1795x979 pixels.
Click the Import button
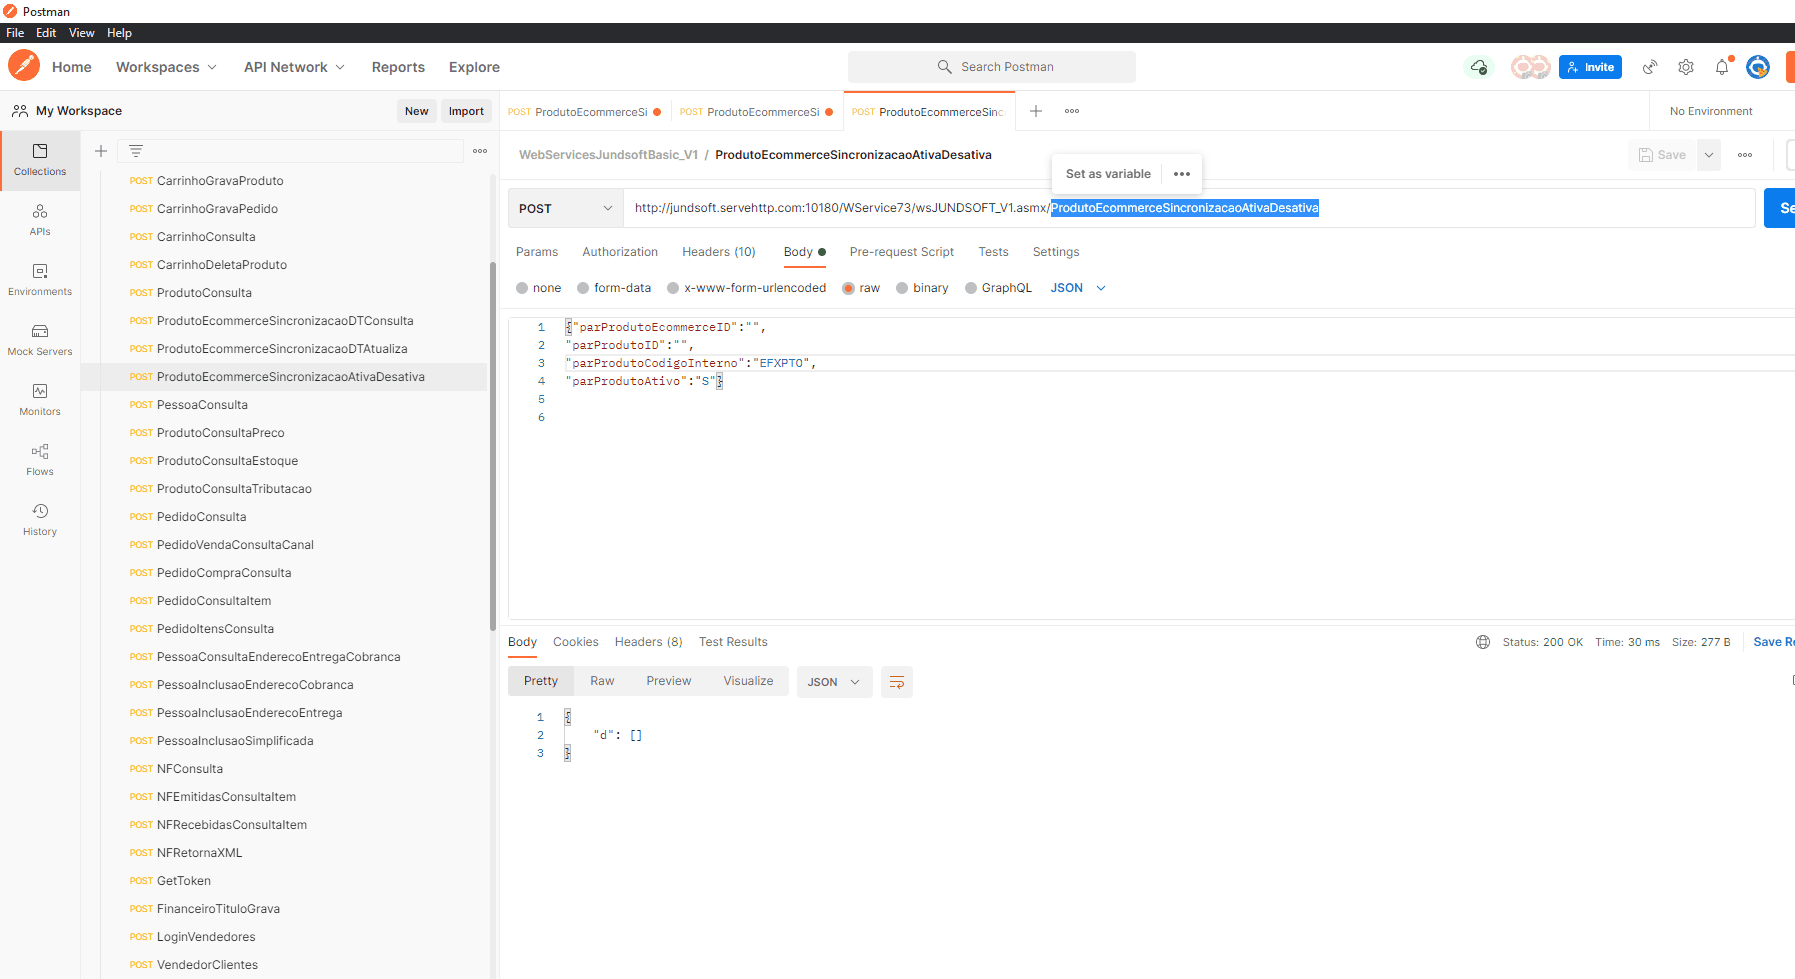click(466, 111)
